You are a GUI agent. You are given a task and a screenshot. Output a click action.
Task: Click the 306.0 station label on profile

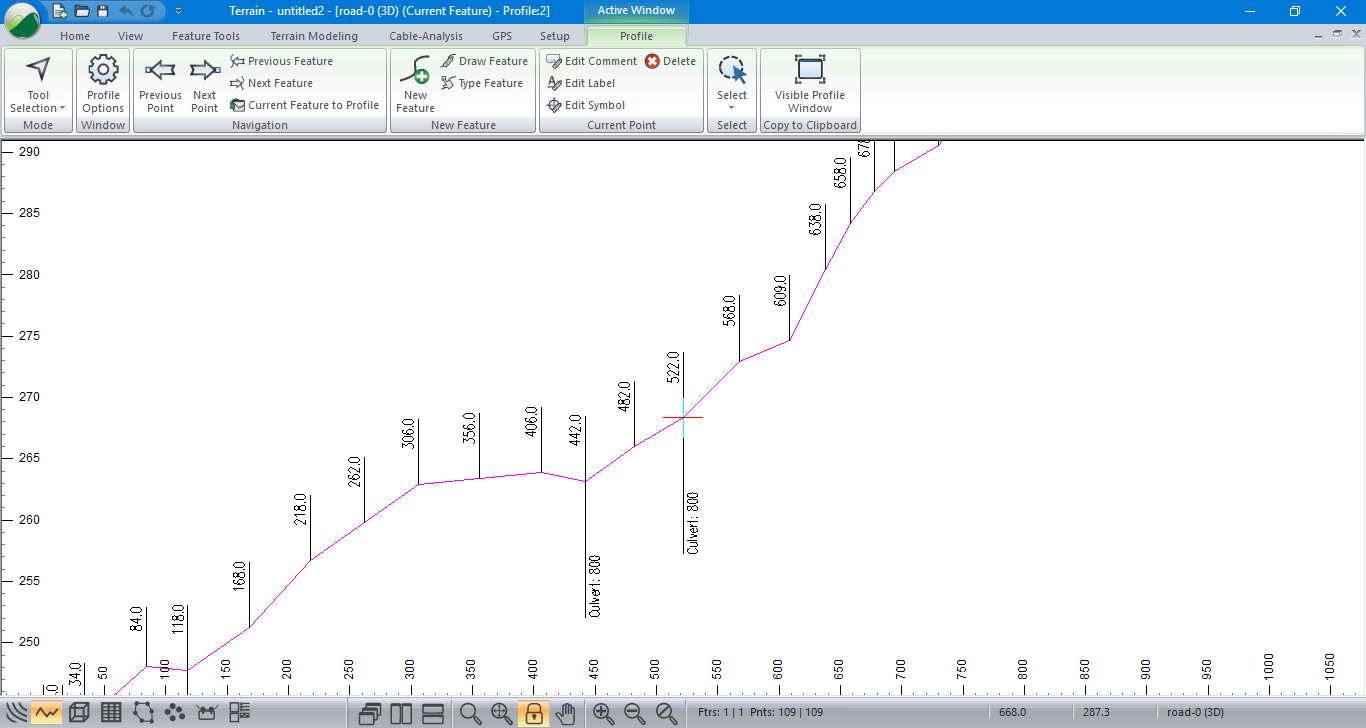click(408, 433)
